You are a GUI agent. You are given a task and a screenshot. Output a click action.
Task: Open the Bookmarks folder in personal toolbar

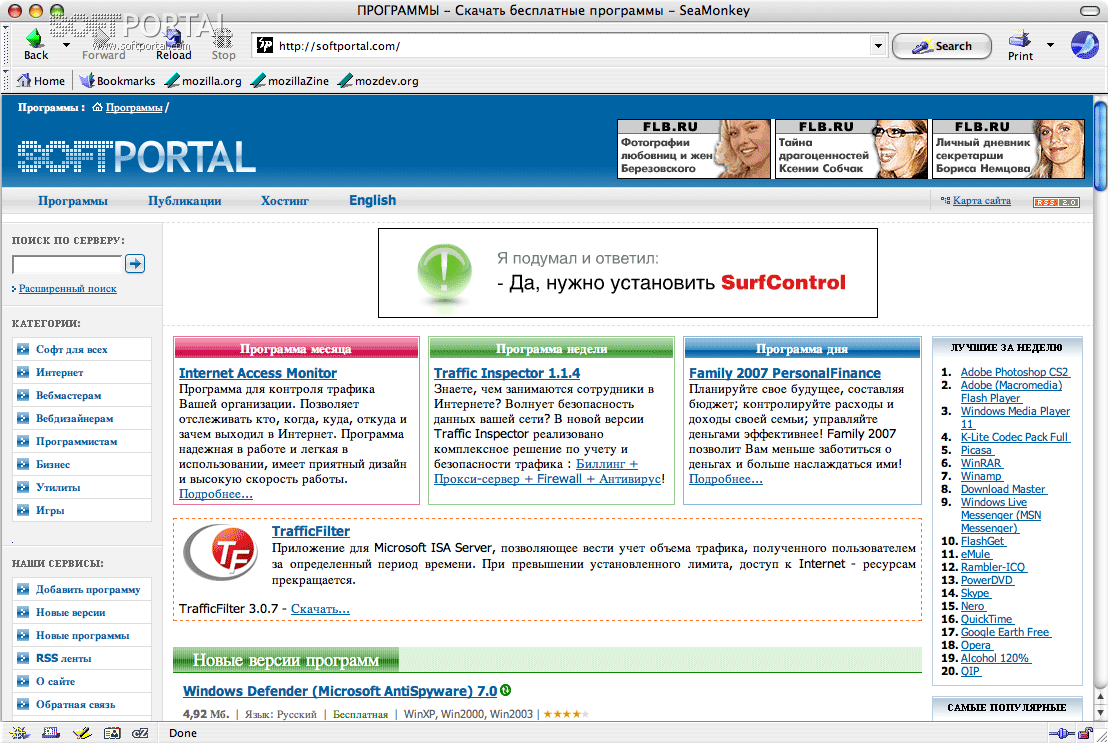[x=117, y=81]
